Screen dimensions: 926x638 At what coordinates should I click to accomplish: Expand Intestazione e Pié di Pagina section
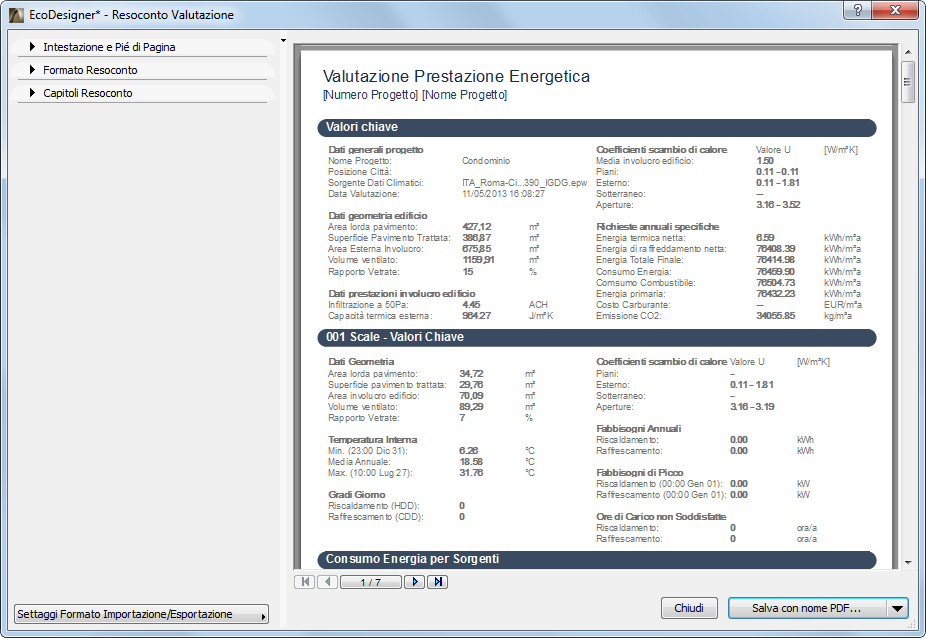[142, 47]
